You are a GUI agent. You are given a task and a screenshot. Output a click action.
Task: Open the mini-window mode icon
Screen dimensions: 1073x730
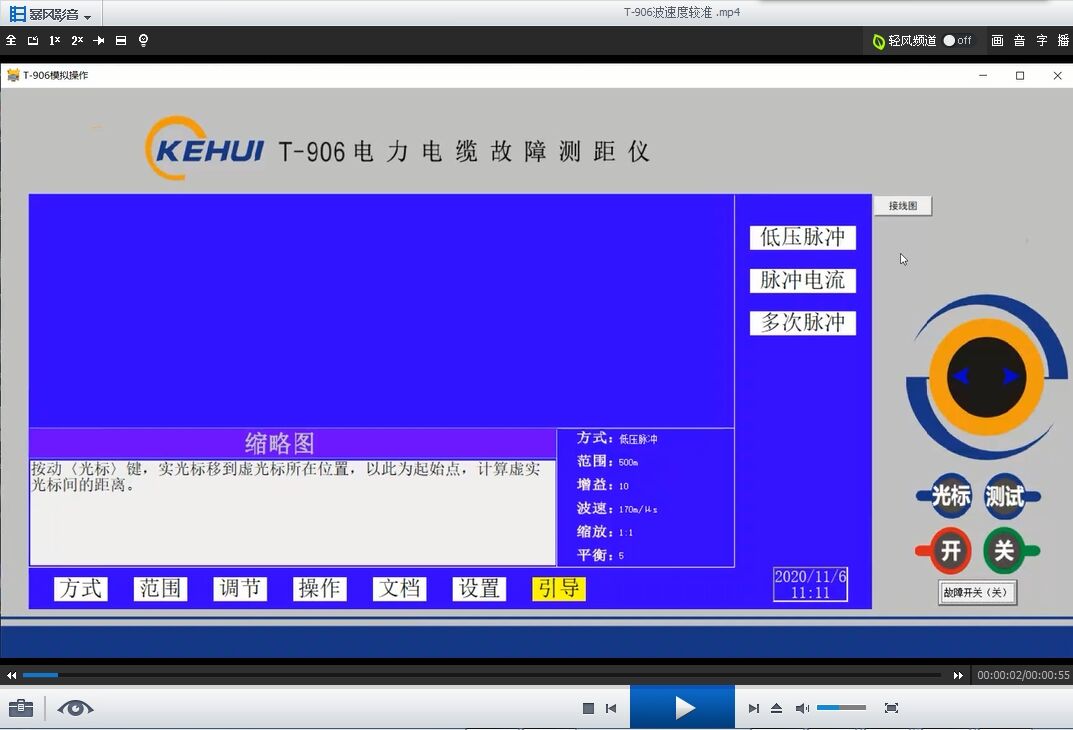pos(31,41)
